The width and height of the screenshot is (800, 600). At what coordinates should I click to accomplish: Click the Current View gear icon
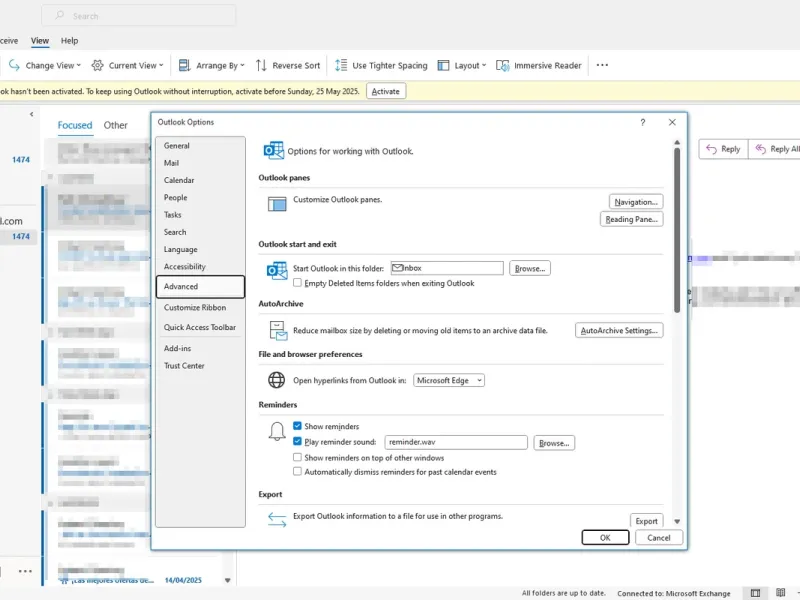pyautogui.click(x=97, y=65)
